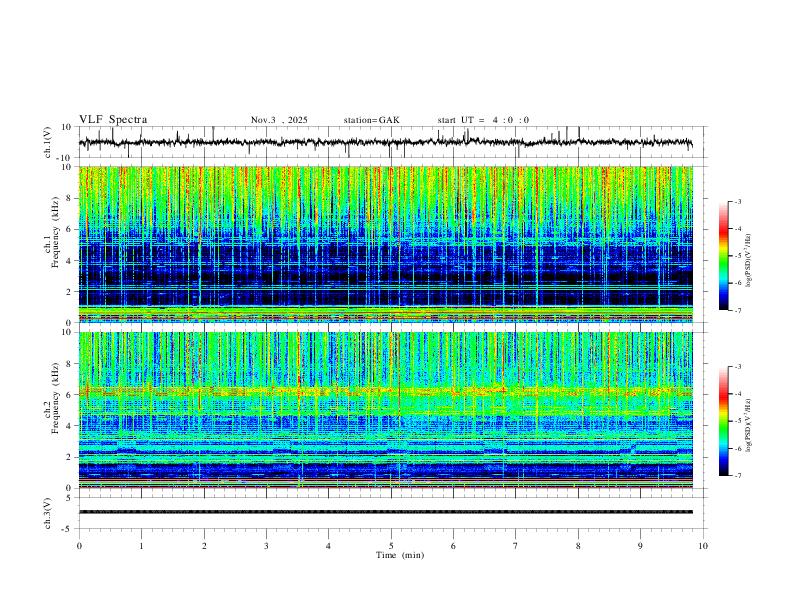Select the Time (min) axis label
This screenshot has width=792, height=612.
coord(400,555)
